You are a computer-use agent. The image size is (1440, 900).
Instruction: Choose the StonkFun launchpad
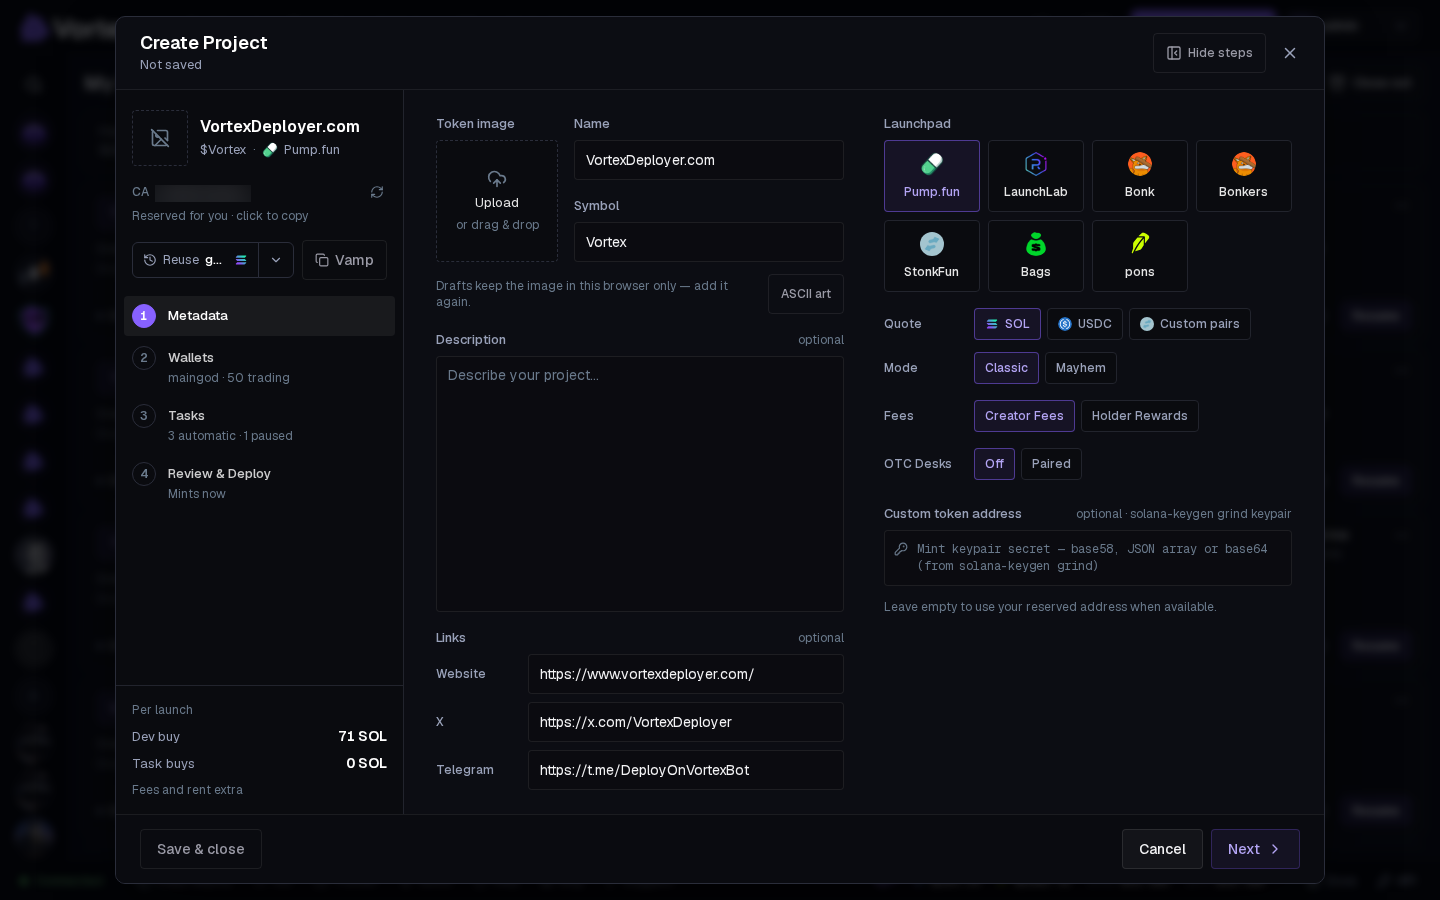pyautogui.click(x=931, y=256)
